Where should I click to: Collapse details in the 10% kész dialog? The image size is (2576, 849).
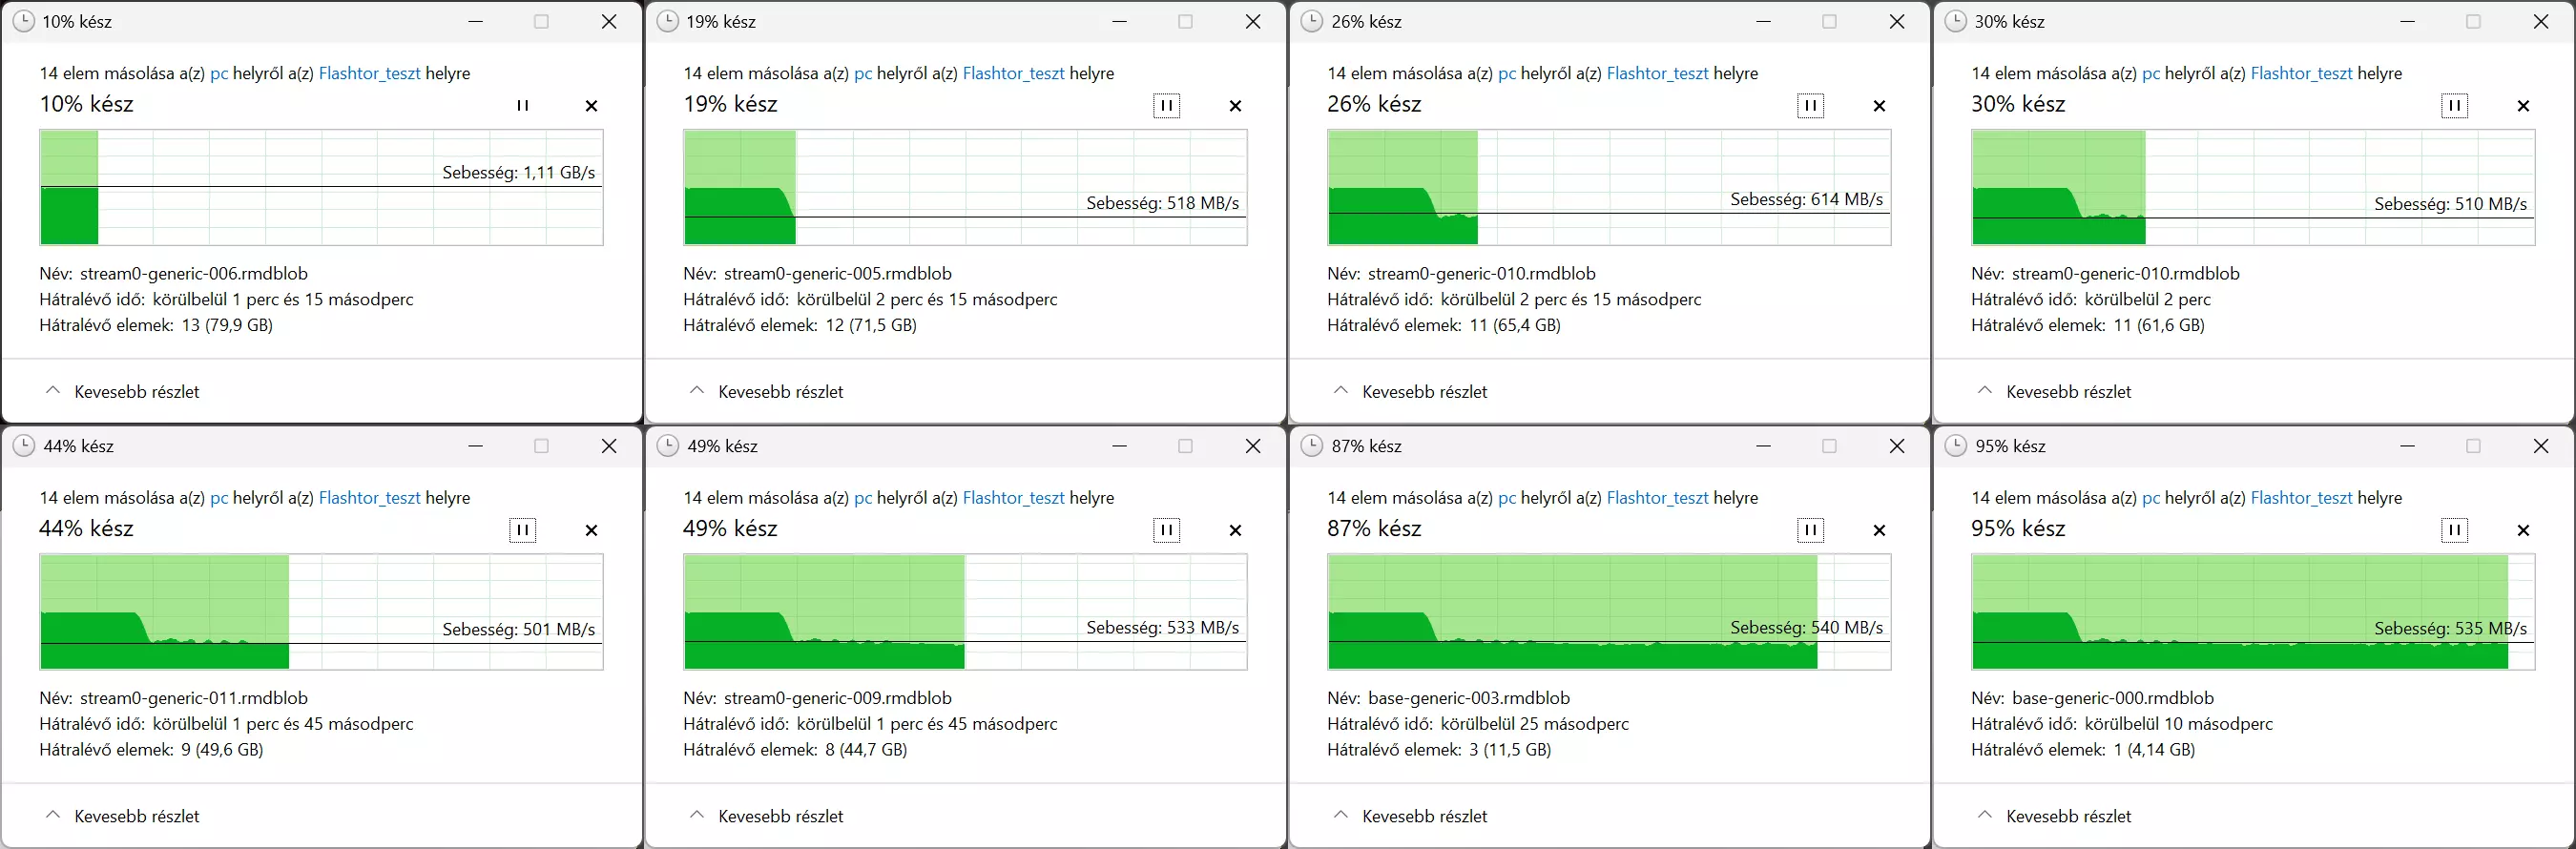pos(123,391)
